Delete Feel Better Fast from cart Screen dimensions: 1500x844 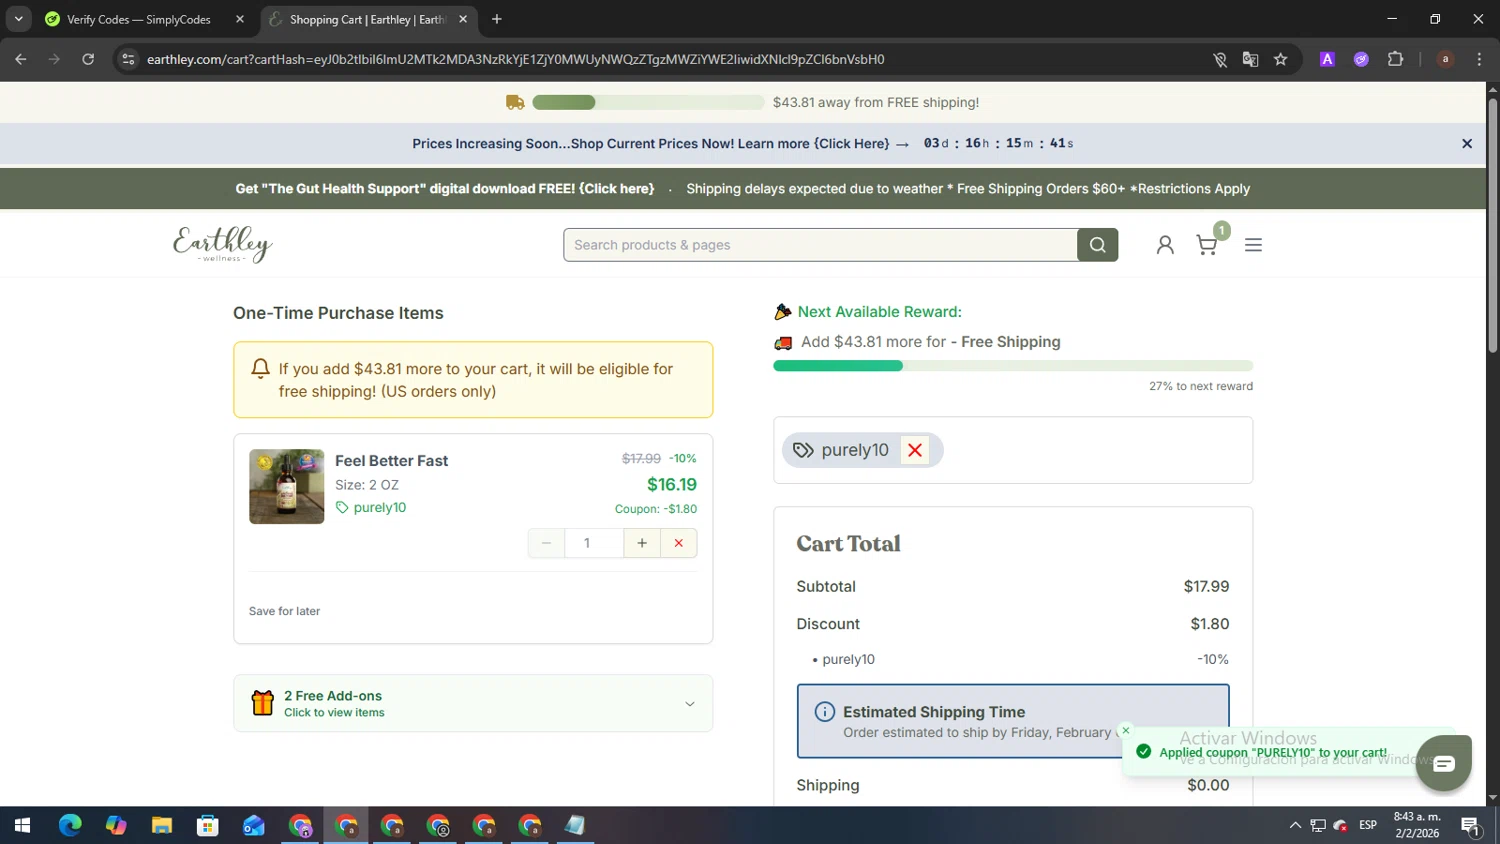click(x=679, y=543)
